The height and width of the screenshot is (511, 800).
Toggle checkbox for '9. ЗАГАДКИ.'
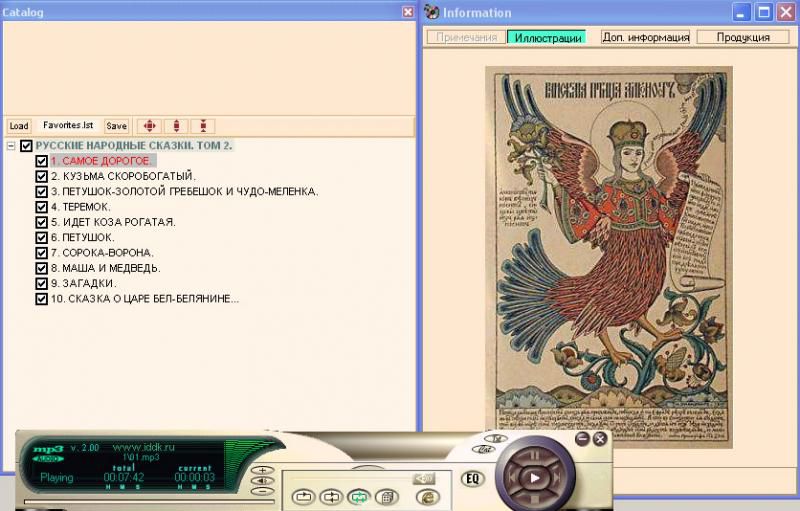41,283
